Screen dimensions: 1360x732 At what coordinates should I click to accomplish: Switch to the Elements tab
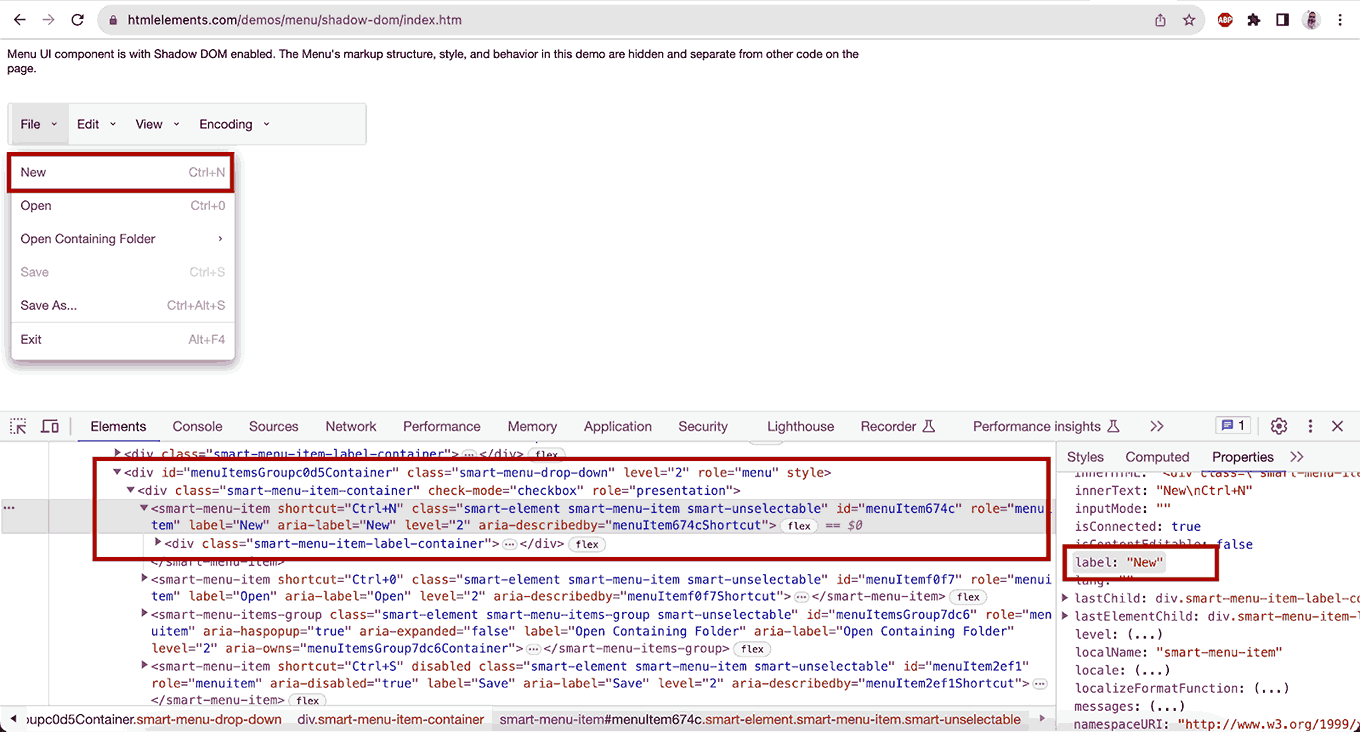pyautogui.click(x=118, y=426)
